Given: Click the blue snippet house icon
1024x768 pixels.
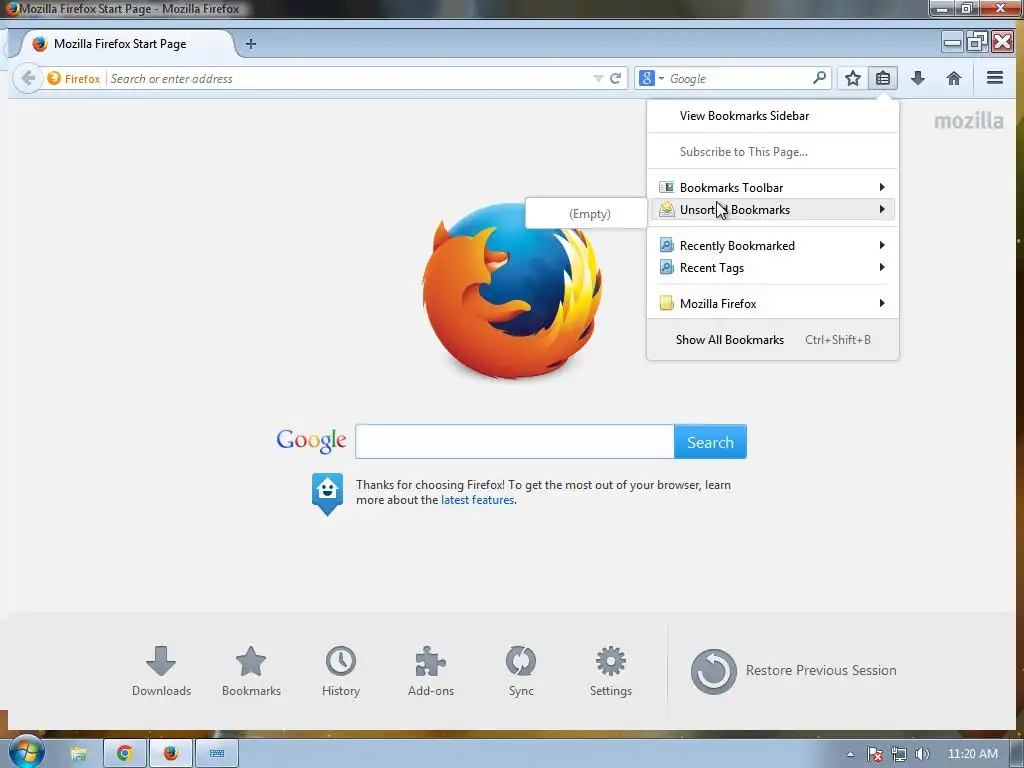Looking at the screenshot, I should point(327,494).
